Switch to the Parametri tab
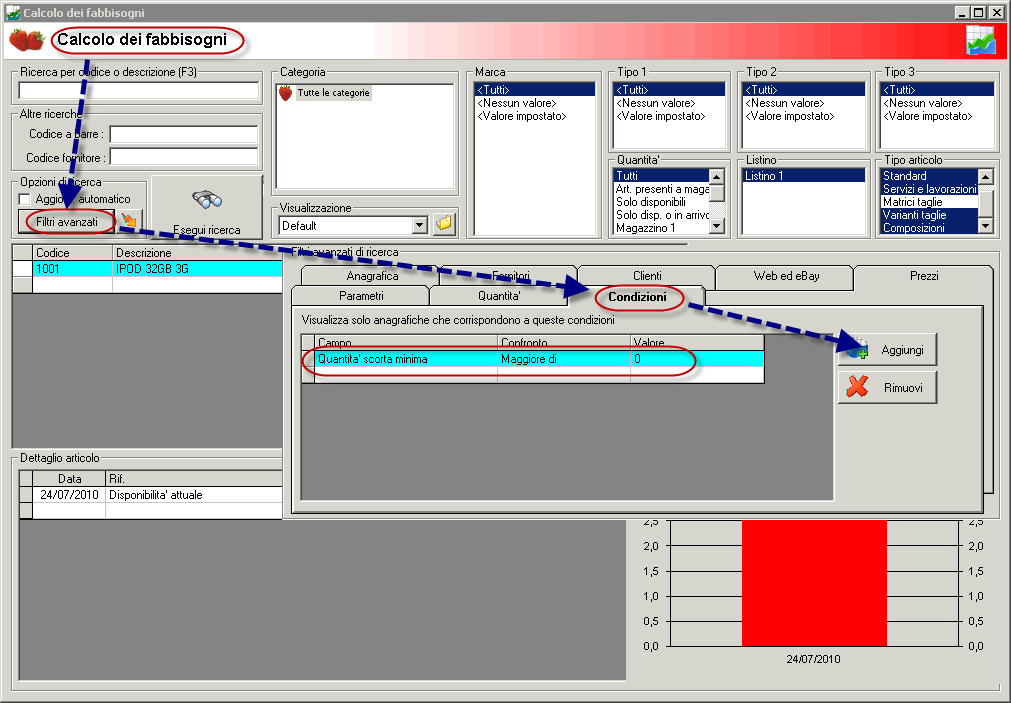 (x=361, y=295)
